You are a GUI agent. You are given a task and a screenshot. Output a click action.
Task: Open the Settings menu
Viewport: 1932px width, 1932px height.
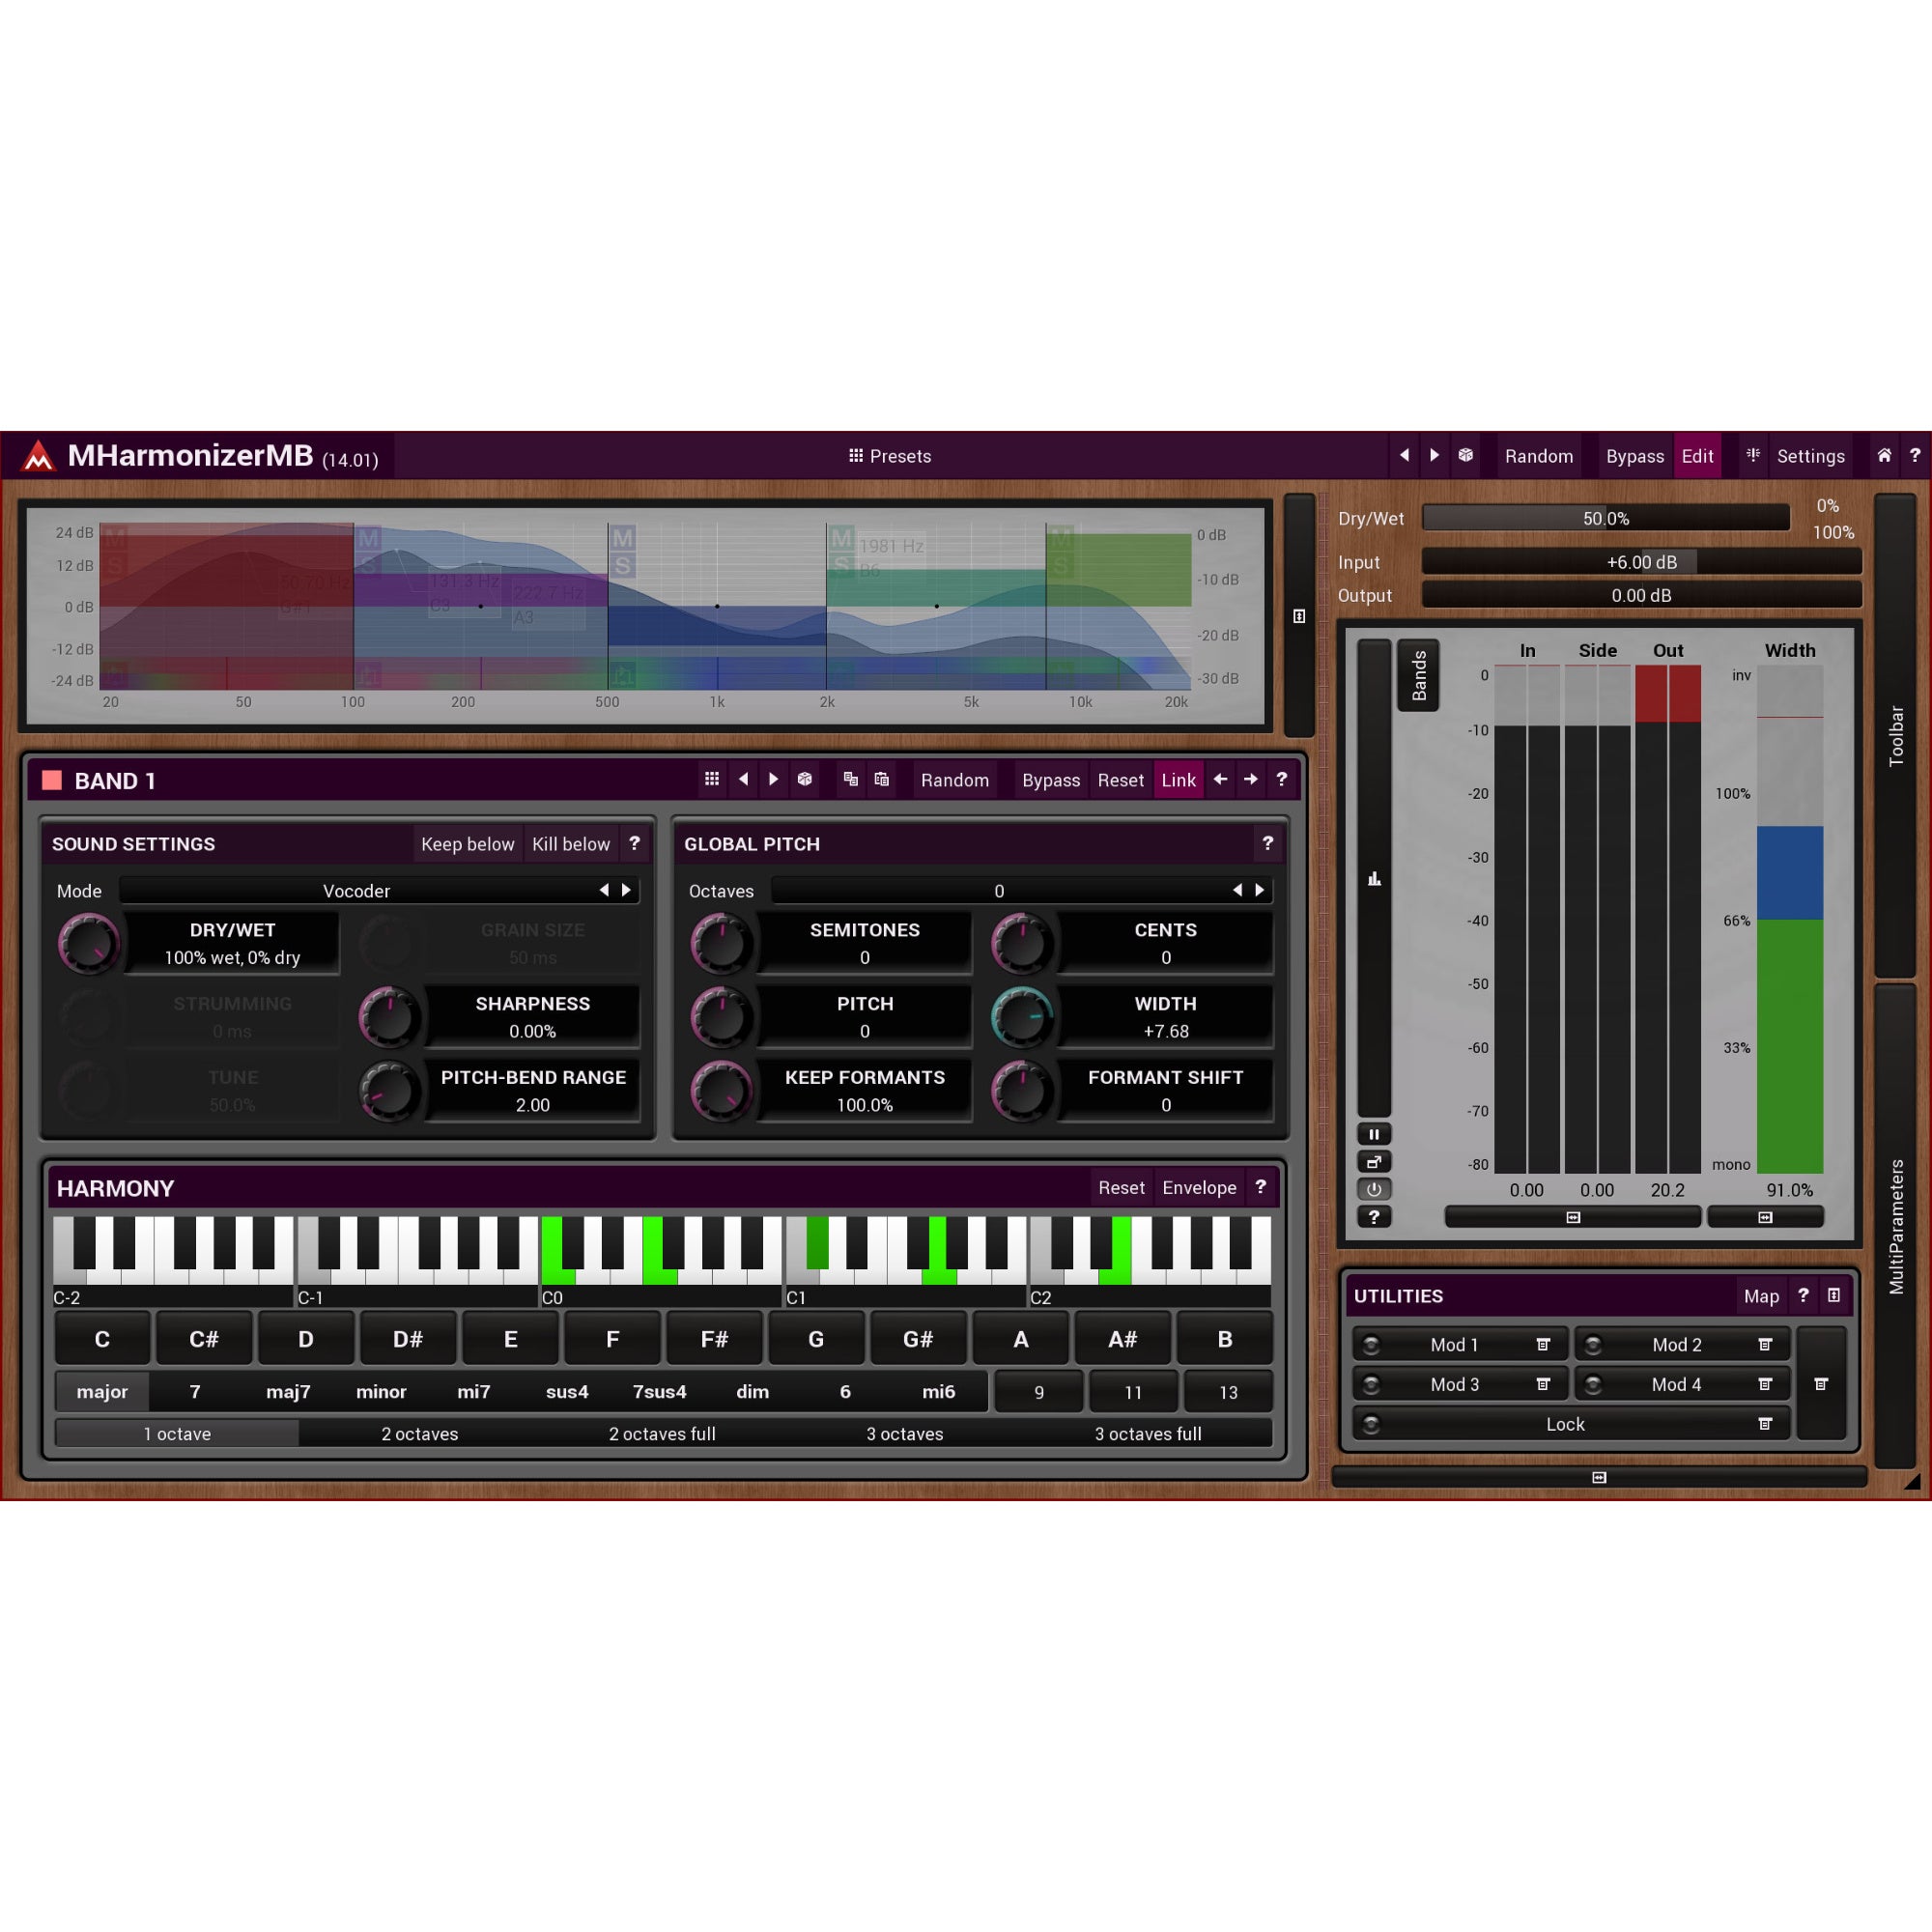(x=1810, y=456)
